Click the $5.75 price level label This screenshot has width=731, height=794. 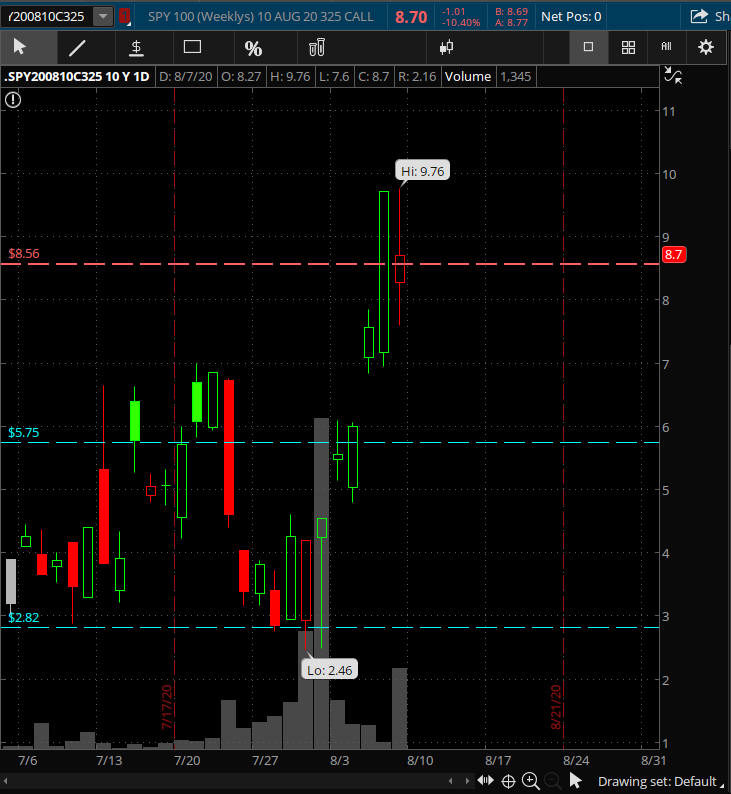point(23,432)
